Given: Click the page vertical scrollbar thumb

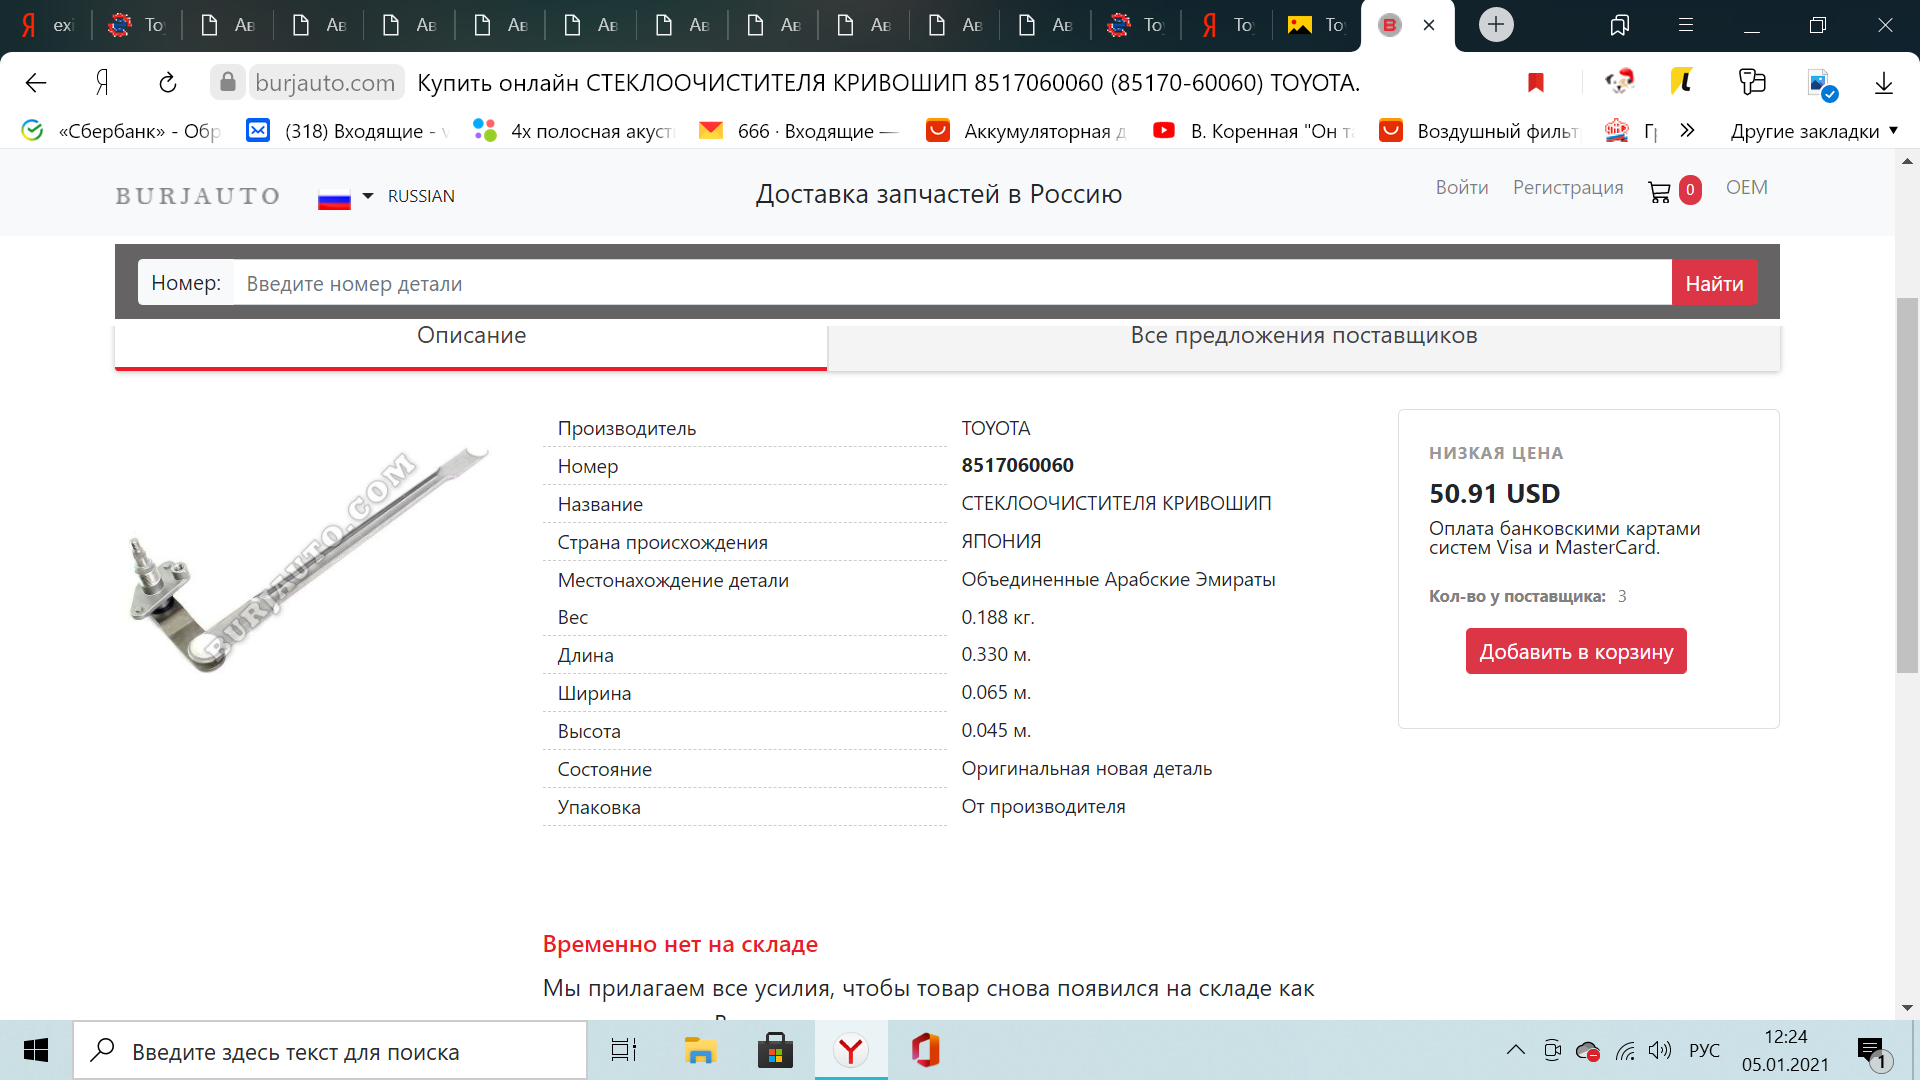Looking at the screenshot, I should click(x=1907, y=485).
